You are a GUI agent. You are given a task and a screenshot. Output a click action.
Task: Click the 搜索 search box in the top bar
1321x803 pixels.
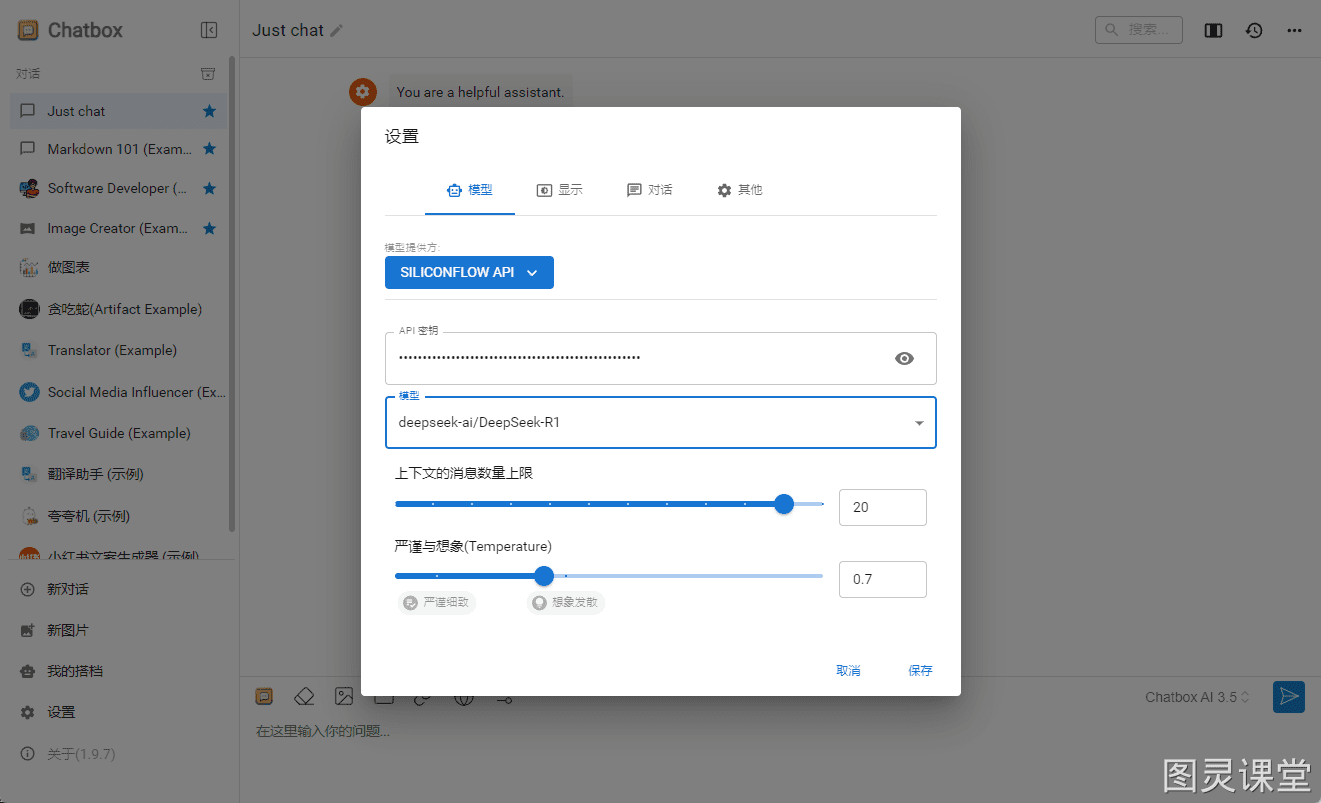(1139, 30)
